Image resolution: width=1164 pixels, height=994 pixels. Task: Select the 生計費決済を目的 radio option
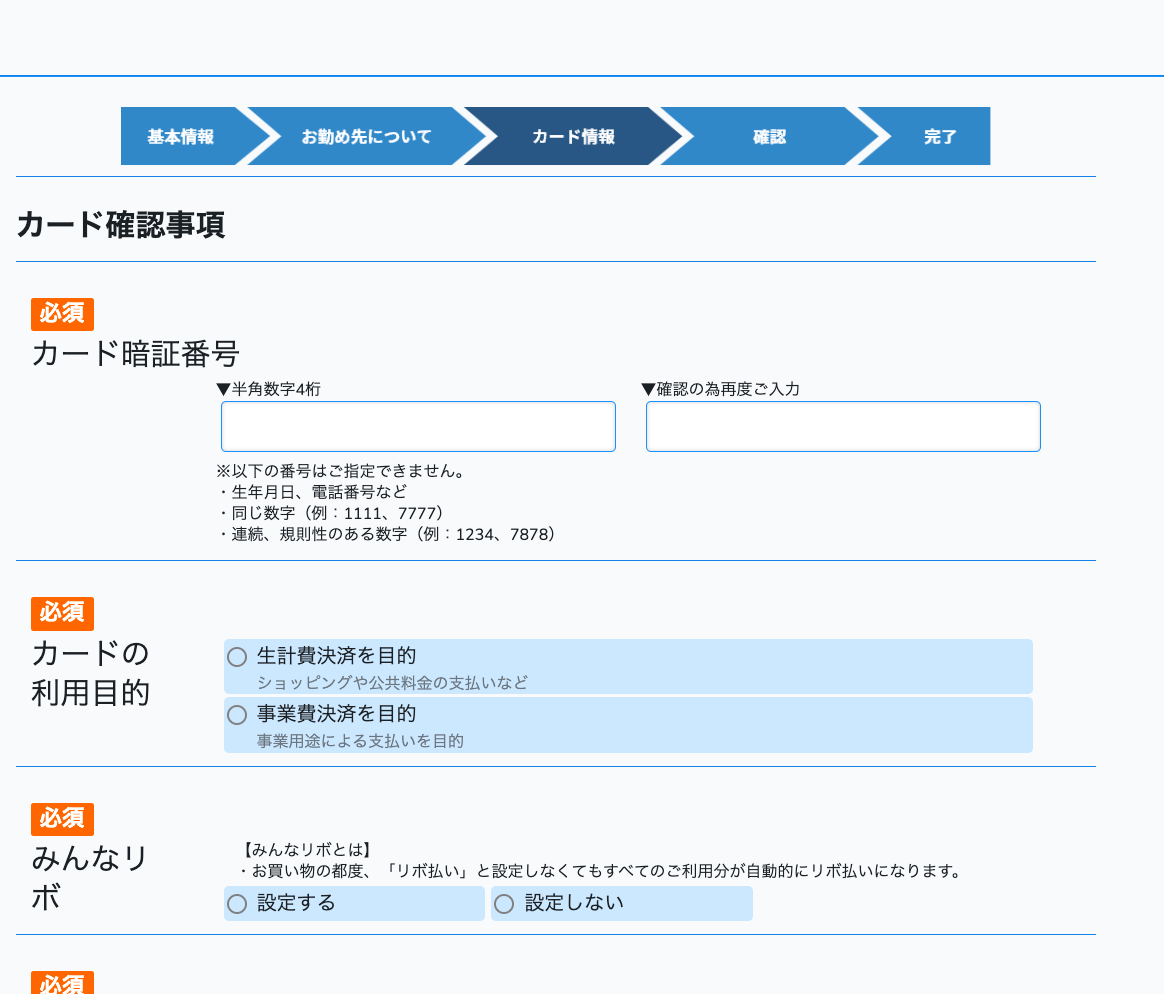(238, 657)
